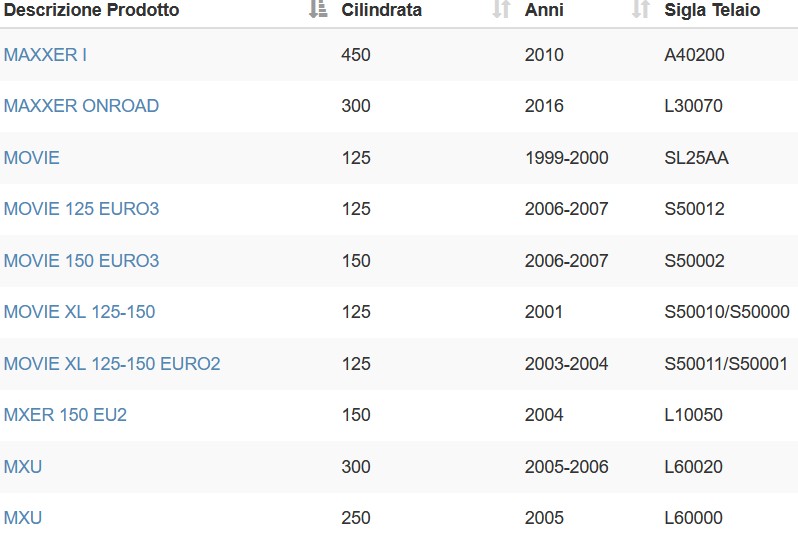798x537 pixels.
Task: Select the Cilindrata column header
Action: 382,10
